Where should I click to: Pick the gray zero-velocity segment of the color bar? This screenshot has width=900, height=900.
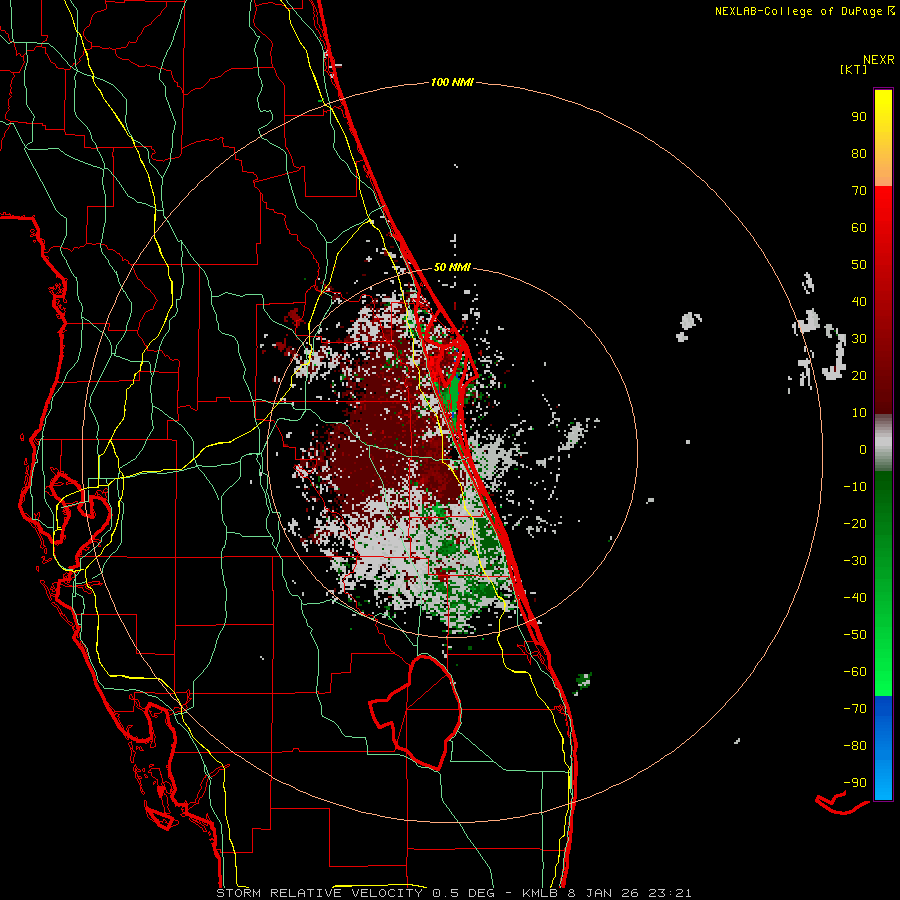[x=883, y=443]
